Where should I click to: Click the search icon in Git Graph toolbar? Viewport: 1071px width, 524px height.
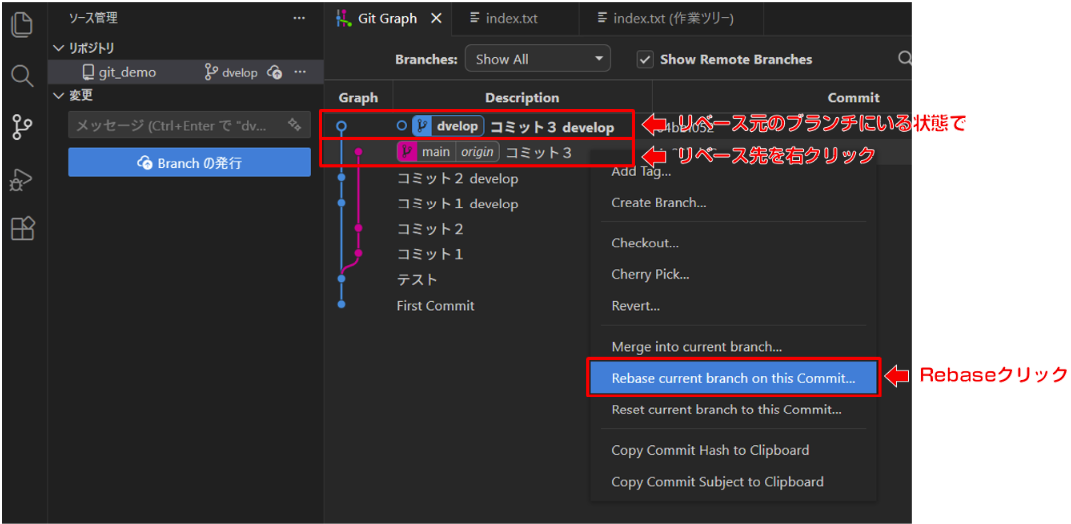(x=904, y=59)
